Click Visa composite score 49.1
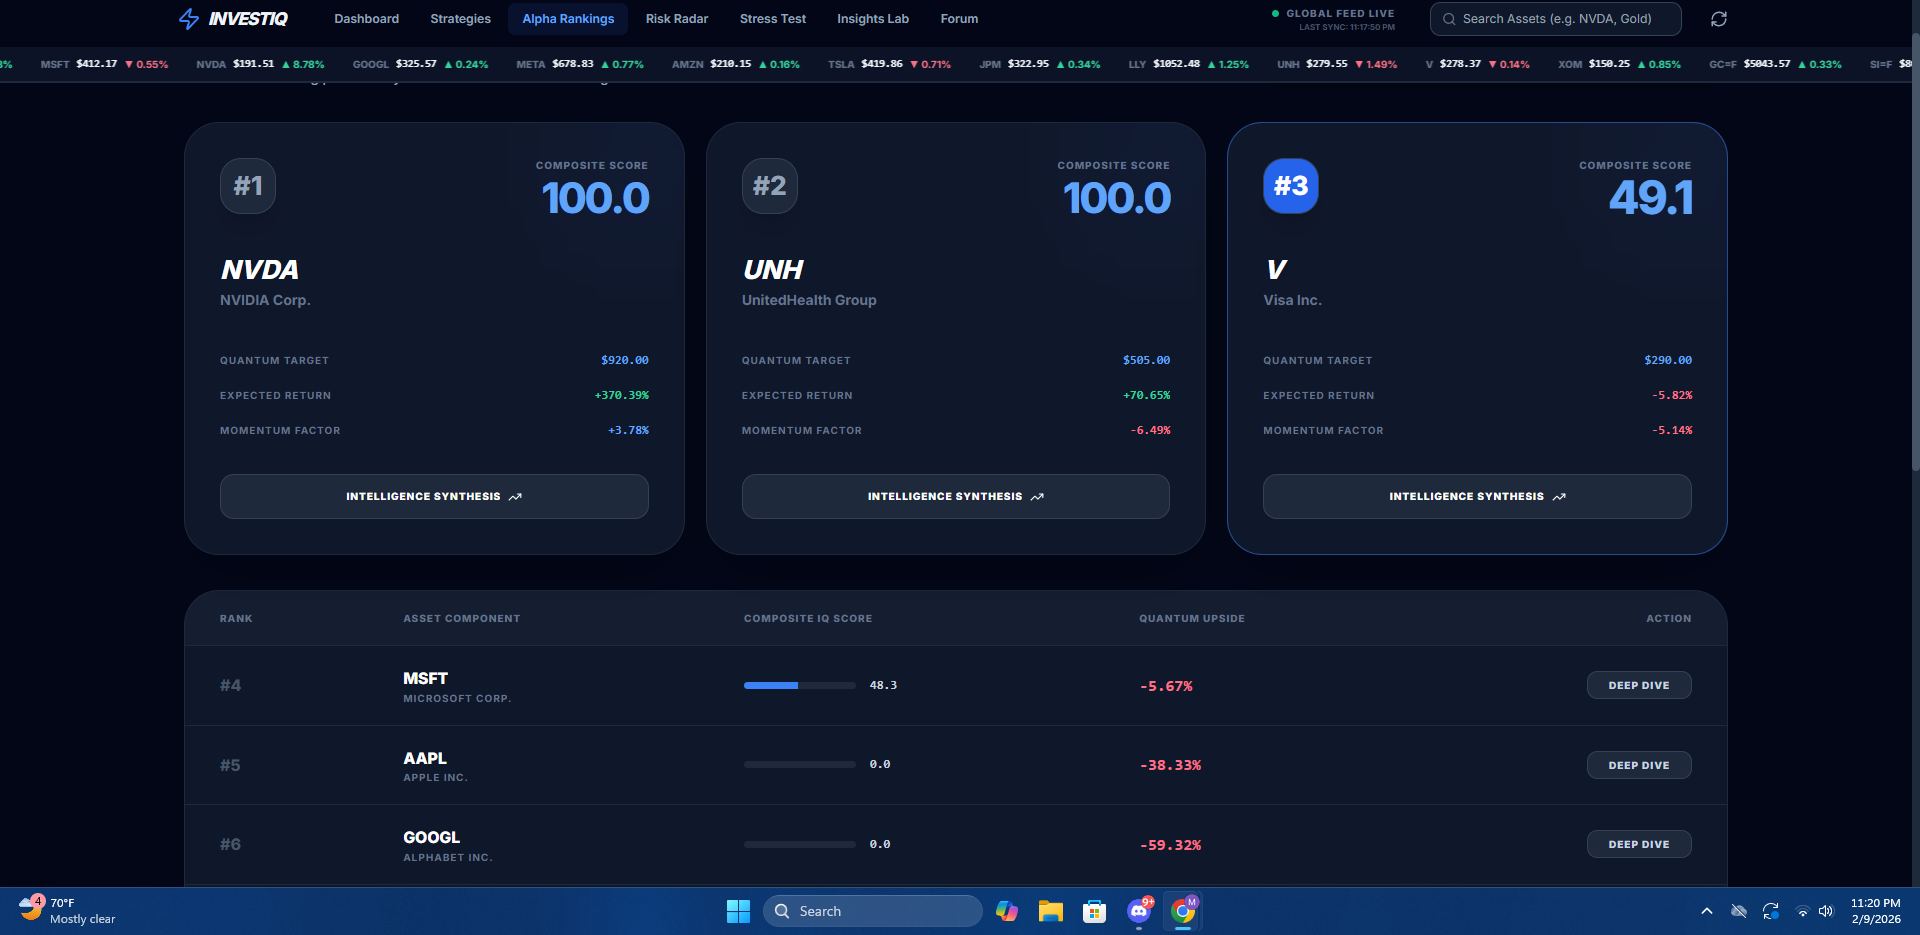Screen dimensions: 1920x935 pyautogui.click(x=1650, y=198)
